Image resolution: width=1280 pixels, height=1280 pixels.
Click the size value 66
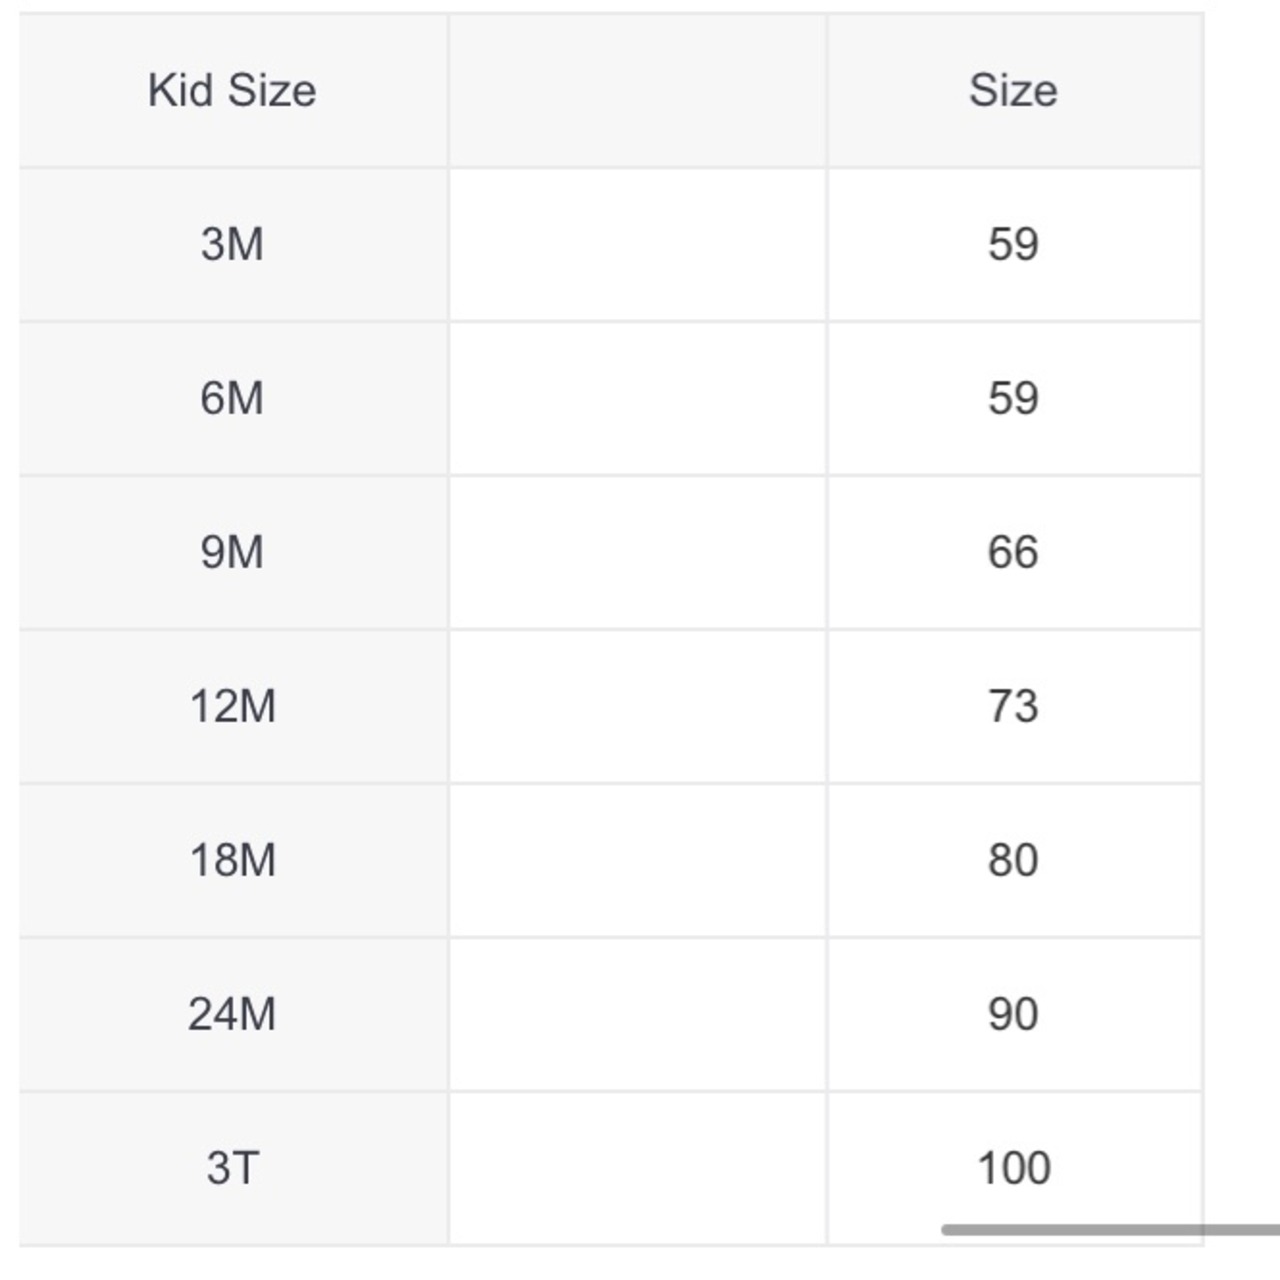(x=1014, y=553)
